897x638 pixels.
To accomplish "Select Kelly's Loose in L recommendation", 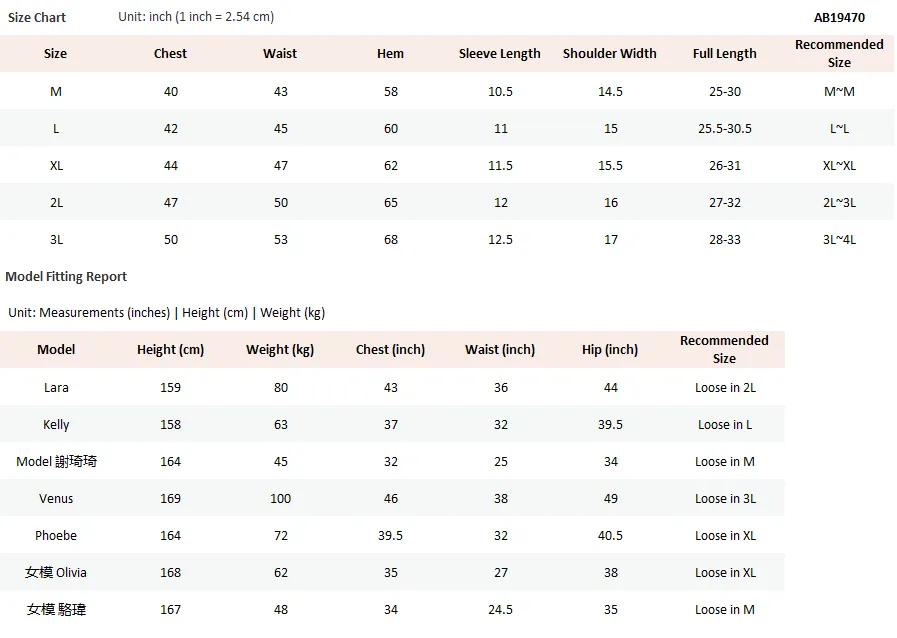I will 725,425.
